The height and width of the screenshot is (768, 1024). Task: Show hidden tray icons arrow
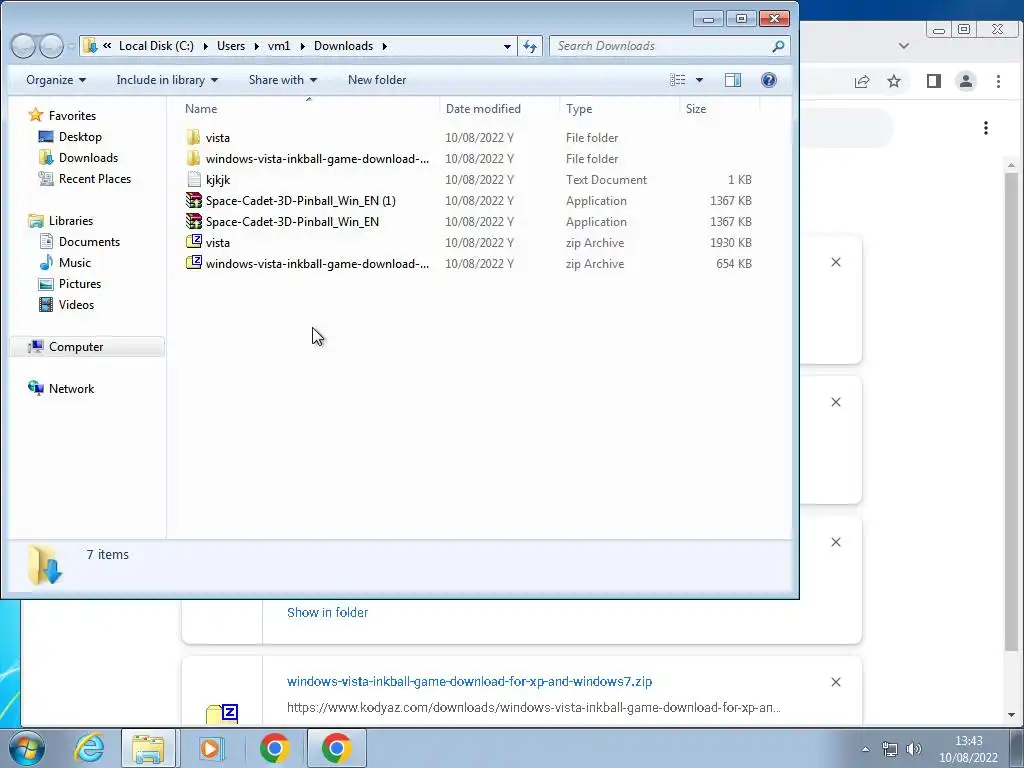865,749
